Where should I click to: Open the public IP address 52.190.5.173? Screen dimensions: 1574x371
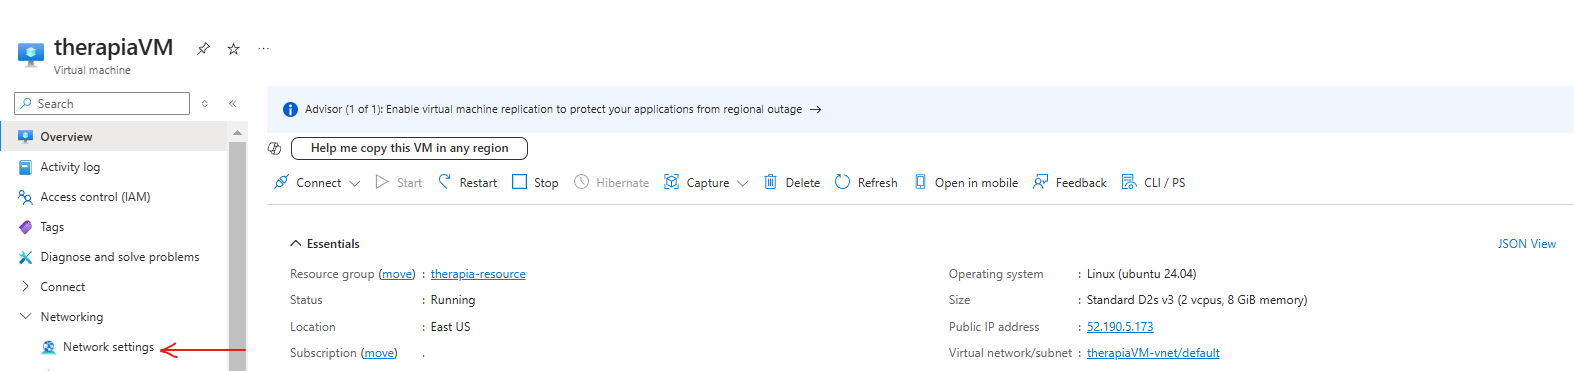point(1120,327)
